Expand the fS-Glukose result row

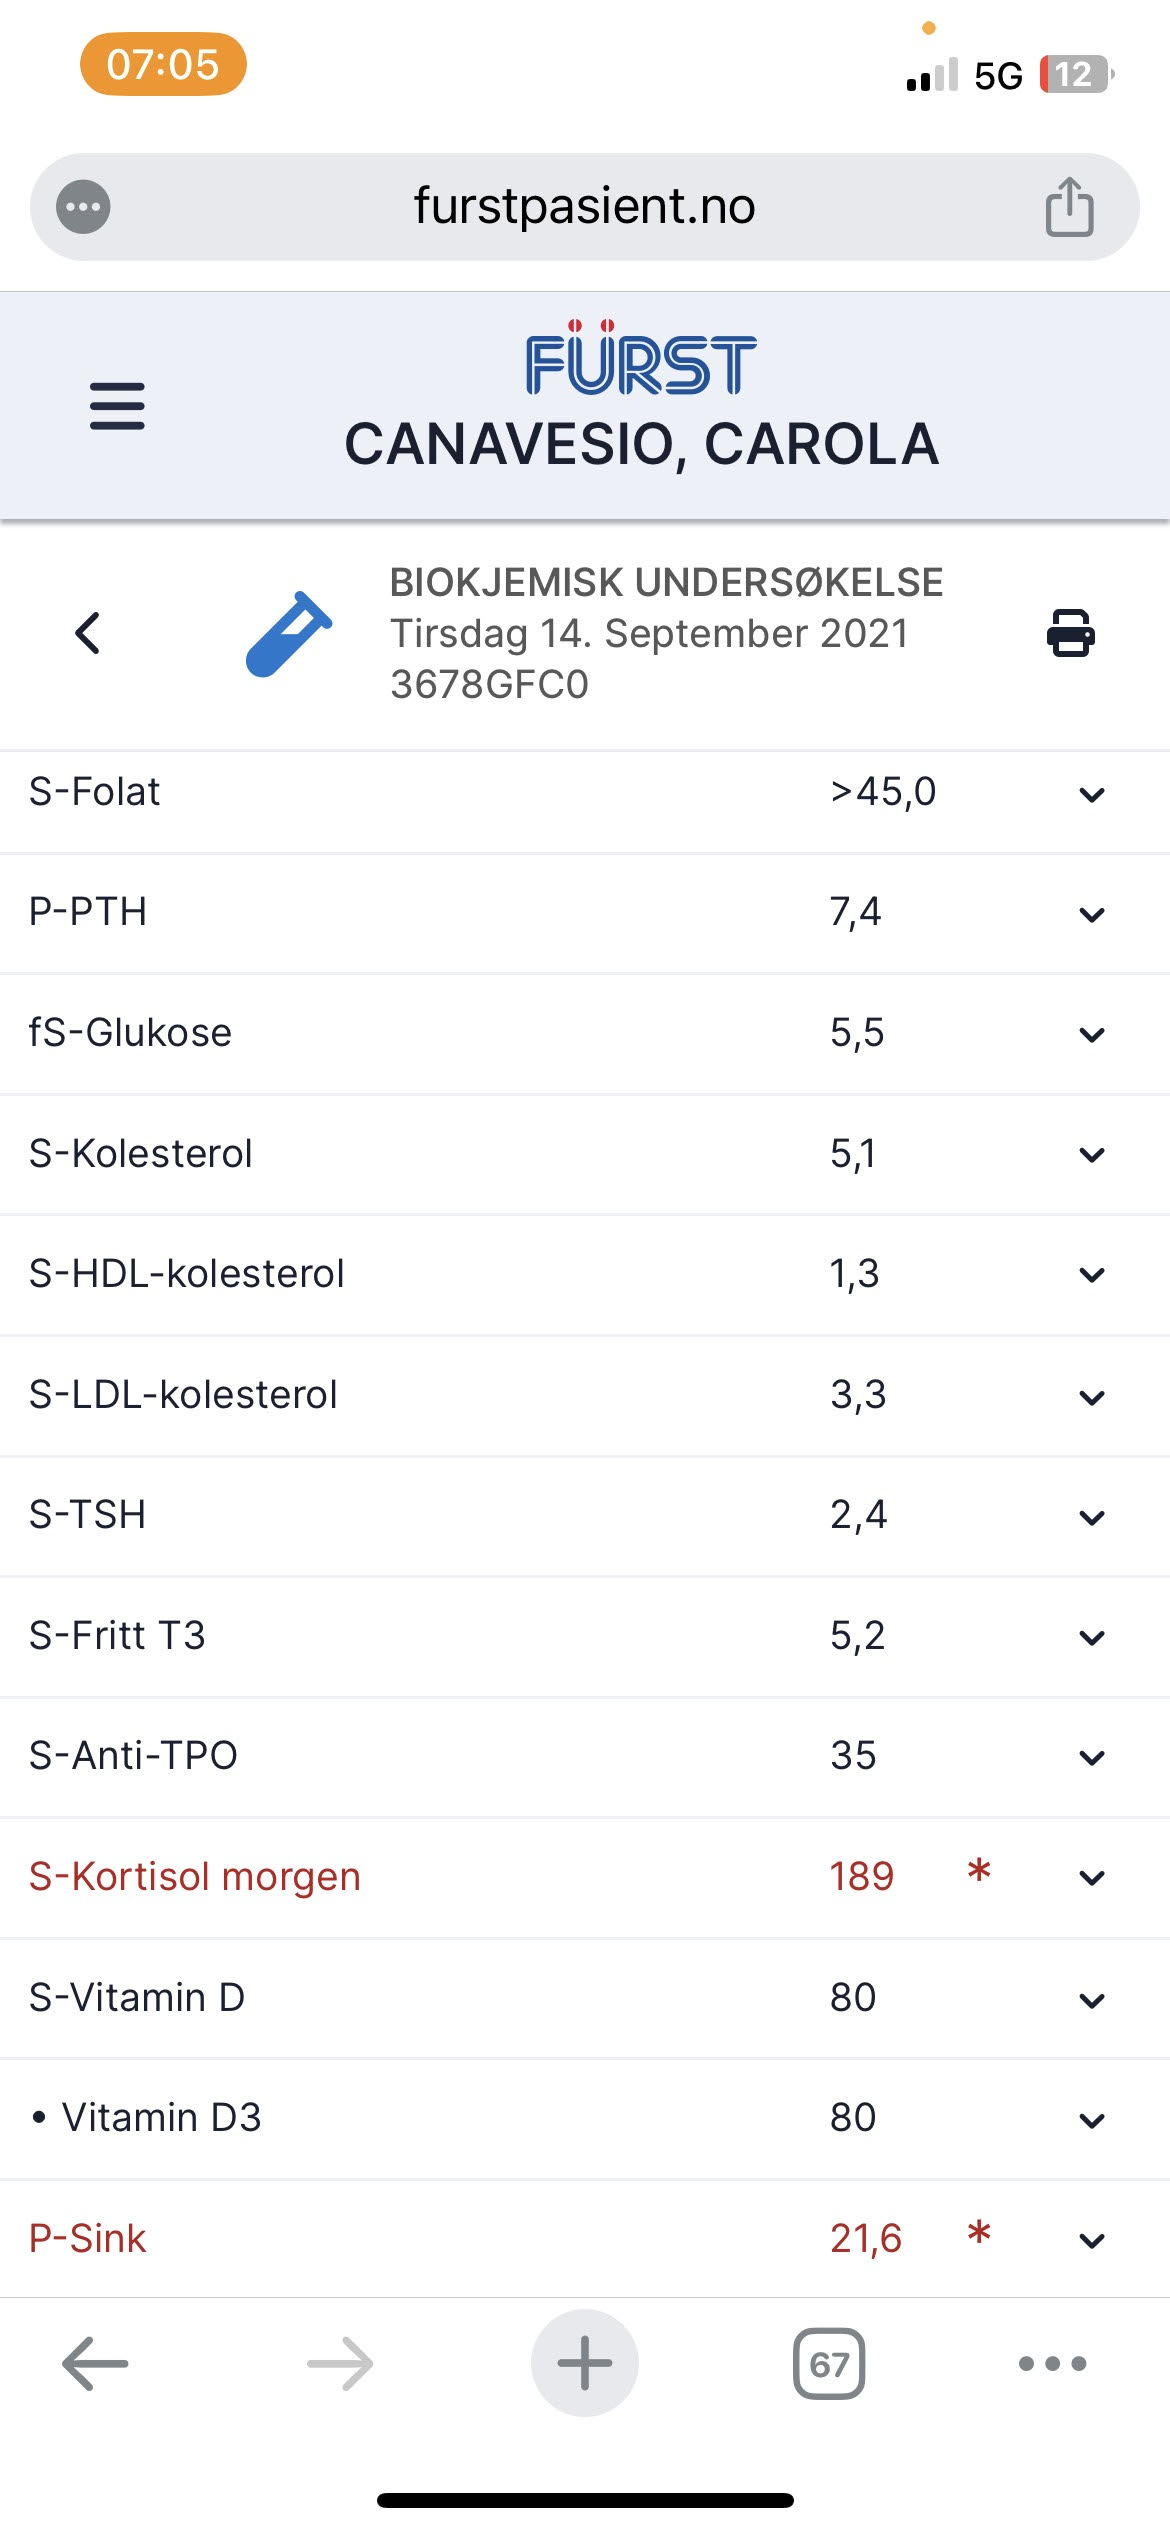click(x=1092, y=1035)
